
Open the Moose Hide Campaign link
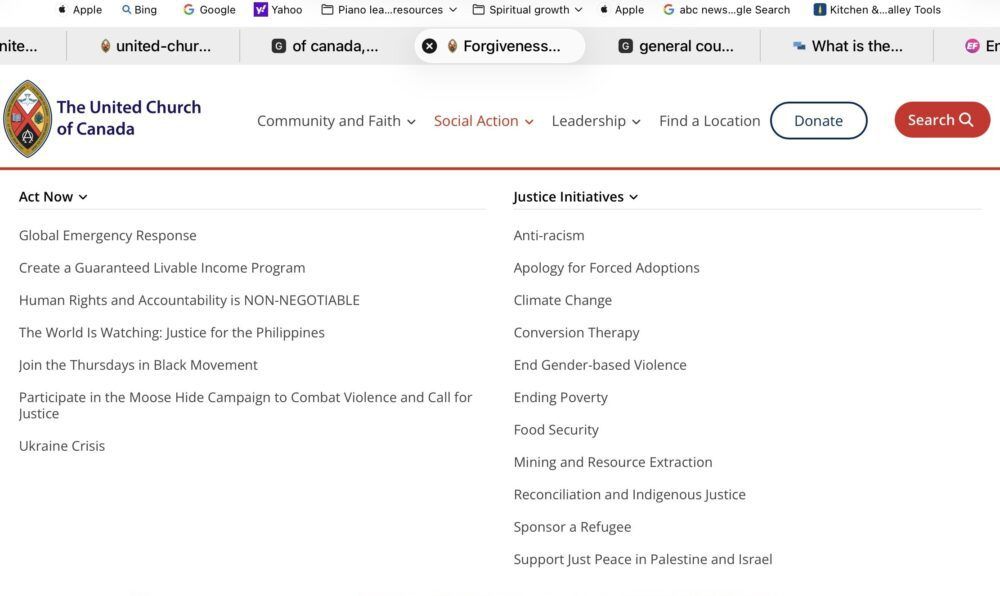coord(246,405)
